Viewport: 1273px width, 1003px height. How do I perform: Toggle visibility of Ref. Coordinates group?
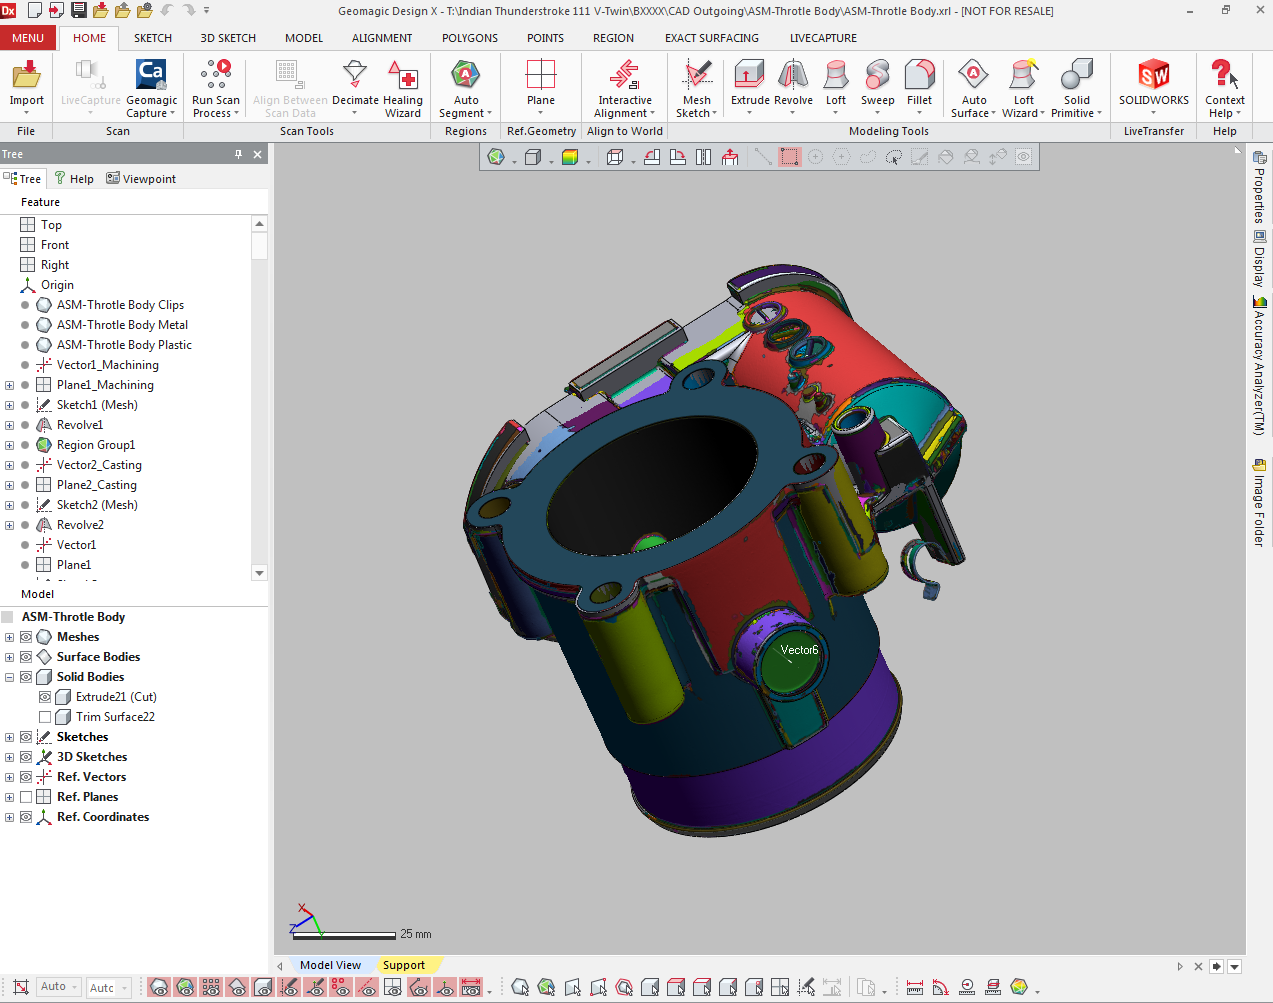[26, 817]
